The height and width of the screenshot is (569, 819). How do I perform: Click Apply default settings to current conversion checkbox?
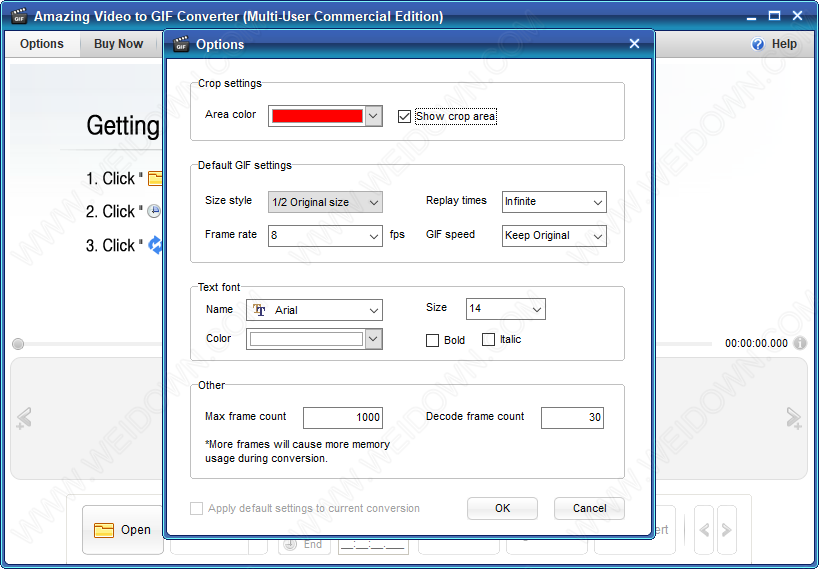click(x=196, y=508)
